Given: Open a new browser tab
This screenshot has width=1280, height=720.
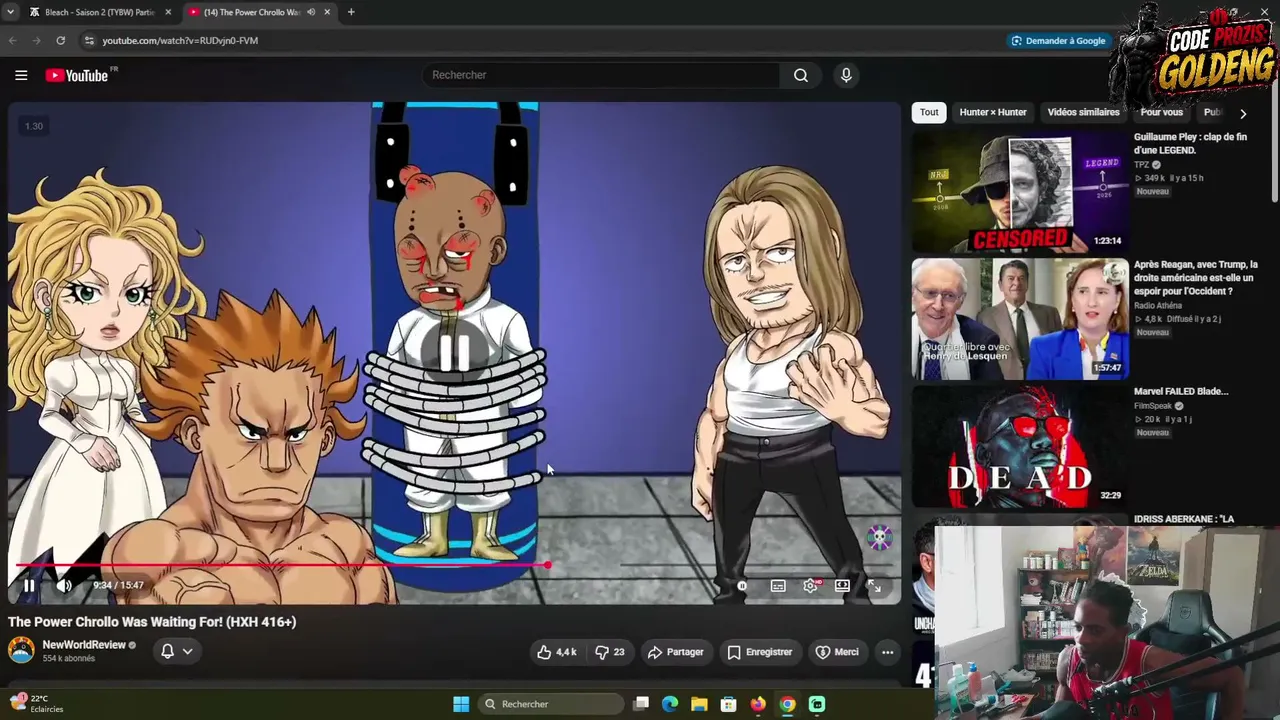Looking at the screenshot, I should pyautogui.click(x=351, y=12).
